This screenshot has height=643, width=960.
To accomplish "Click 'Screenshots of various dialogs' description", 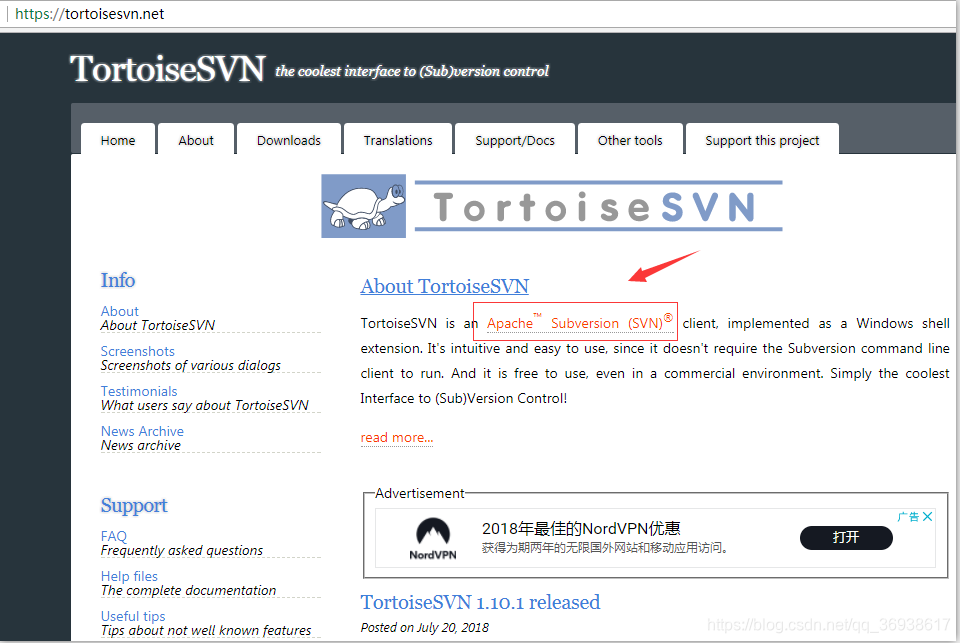I will point(190,365).
